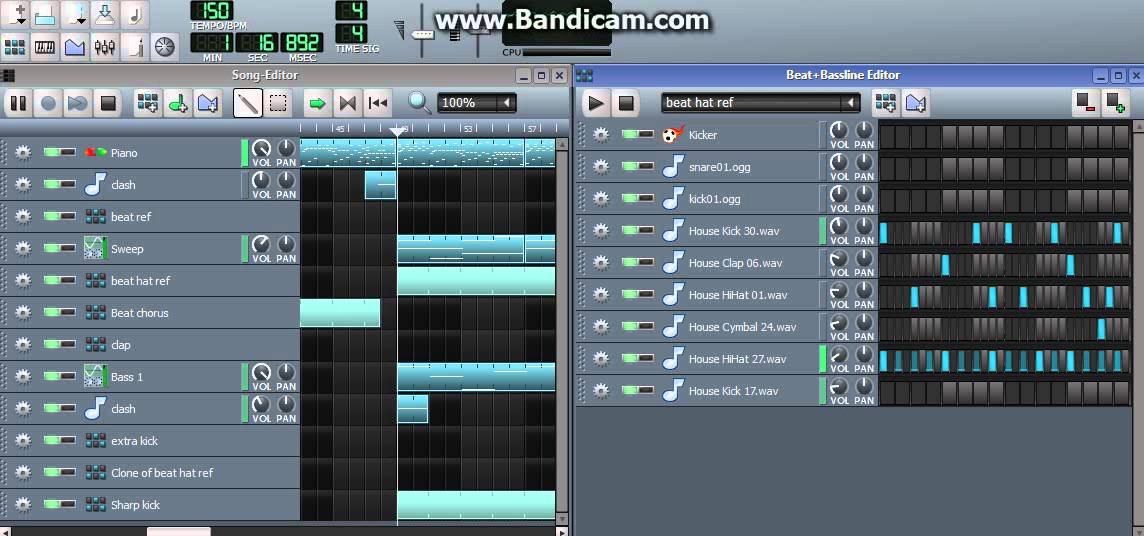The width and height of the screenshot is (1144, 536).
Task: Open gear menu for House Cymbal 24.wav
Action: click(x=600, y=327)
